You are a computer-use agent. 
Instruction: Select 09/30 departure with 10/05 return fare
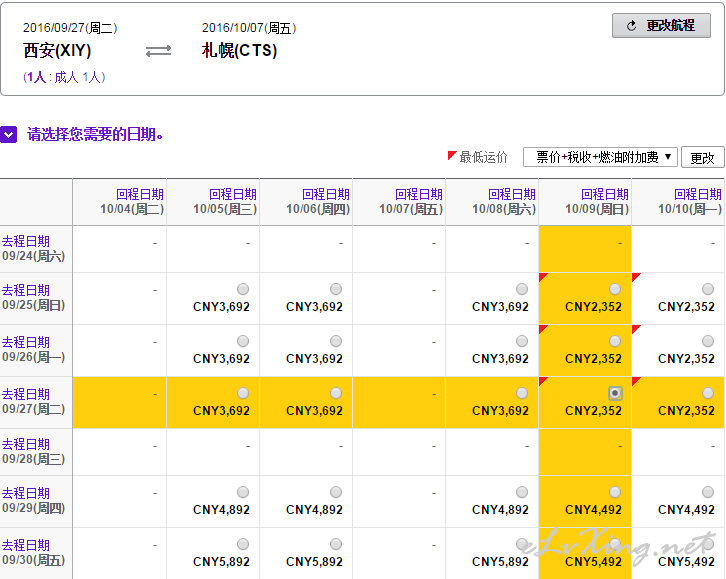coord(243,544)
